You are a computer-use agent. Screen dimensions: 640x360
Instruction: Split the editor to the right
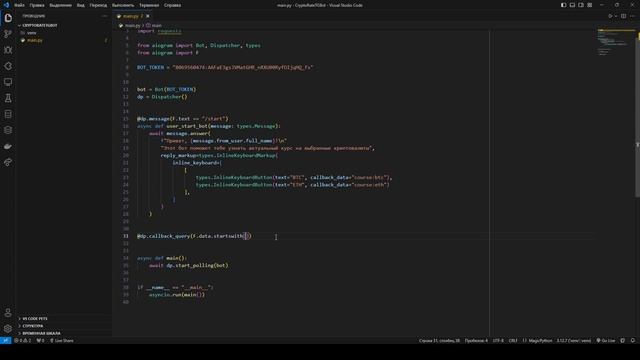pyautogui.click(x=623, y=16)
